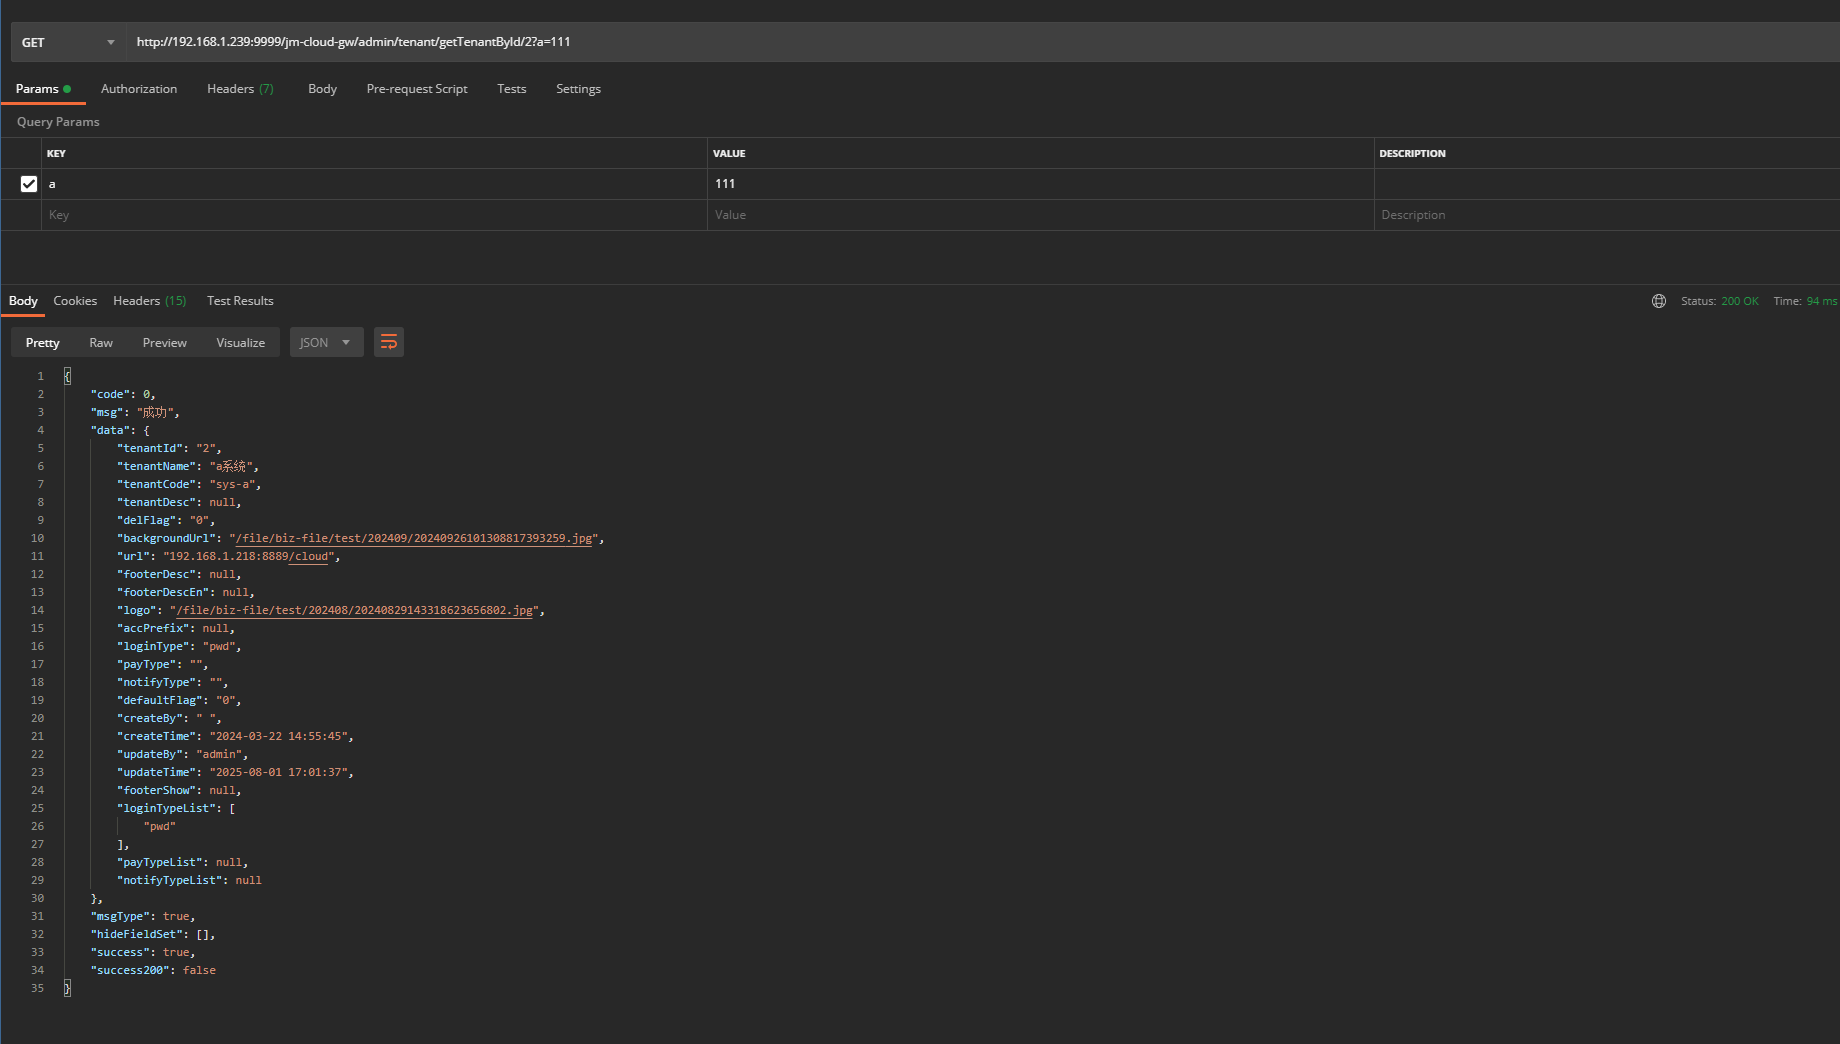Switch to the Authorization tab
Image resolution: width=1840 pixels, height=1044 pixels.
click(139, 89)
